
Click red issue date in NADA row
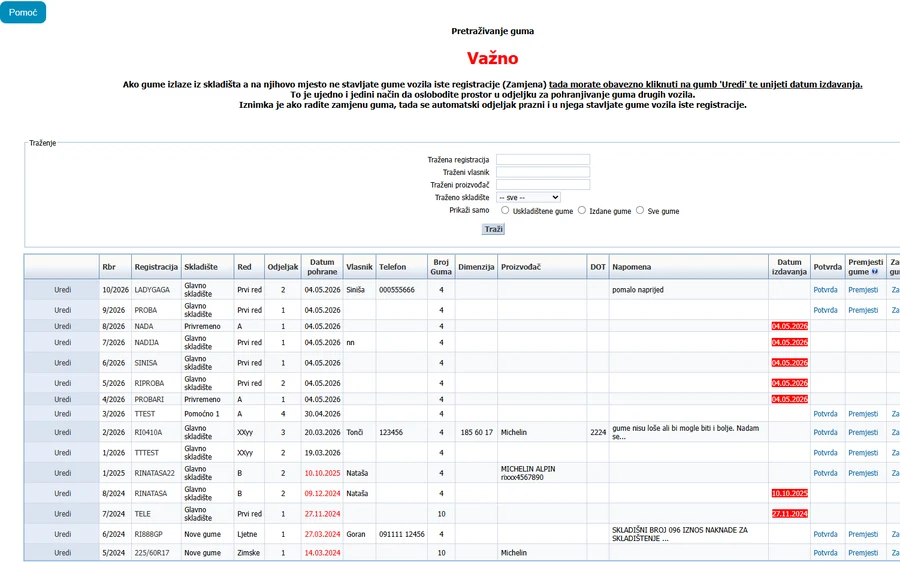[789, 326]
